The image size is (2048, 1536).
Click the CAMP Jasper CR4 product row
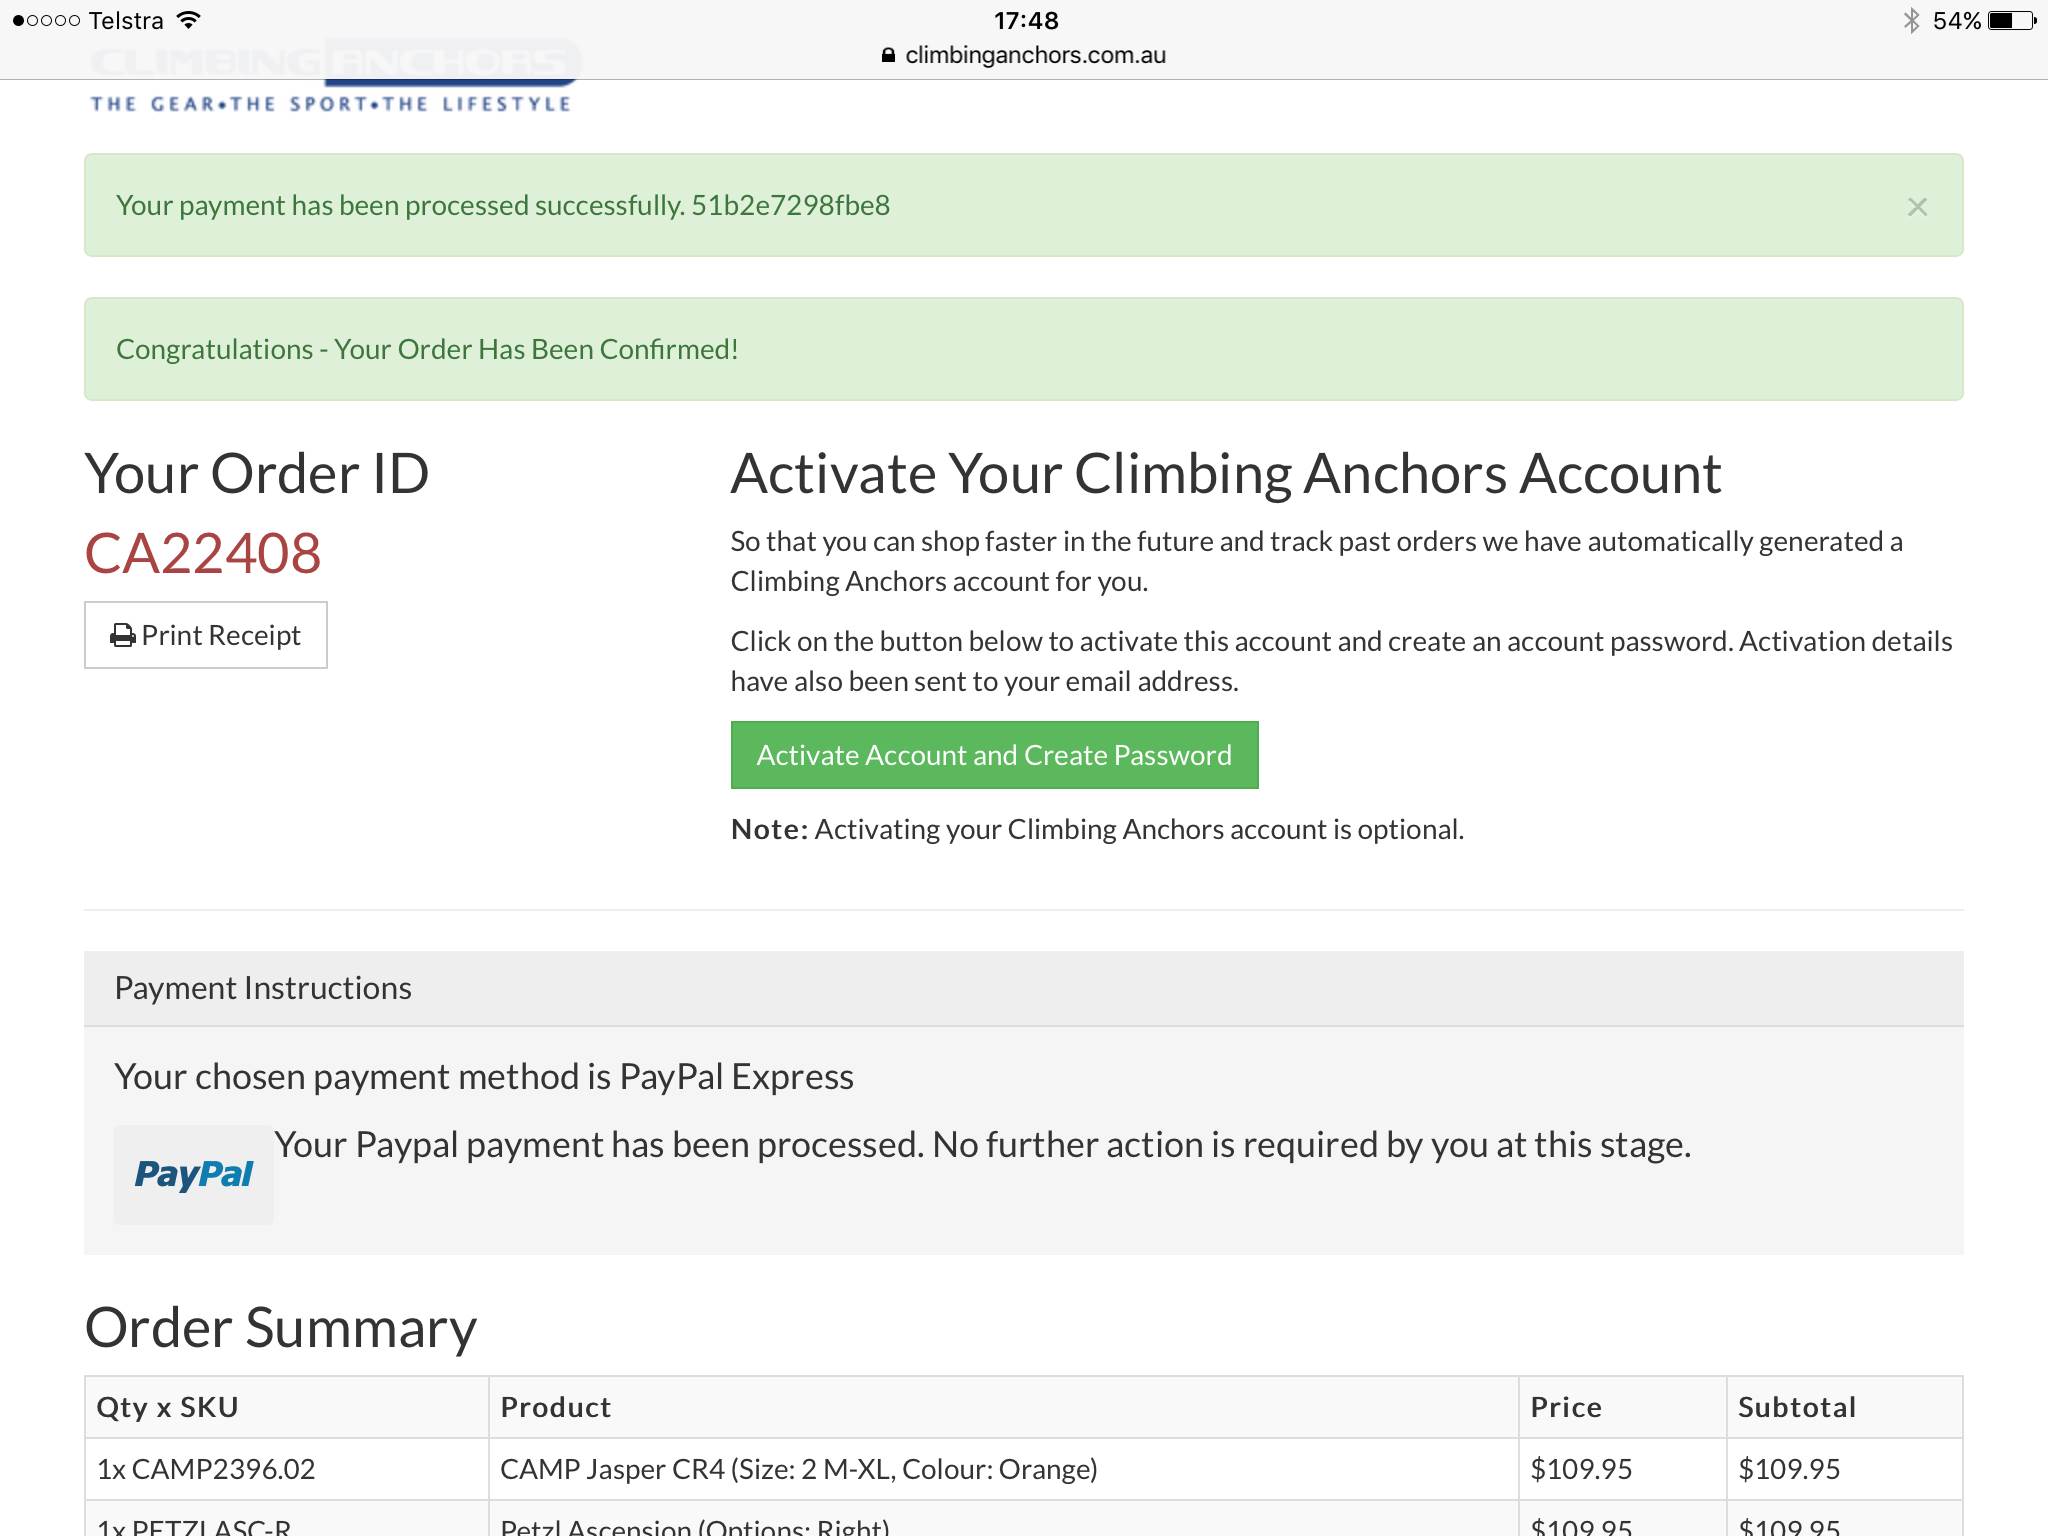798,1469
